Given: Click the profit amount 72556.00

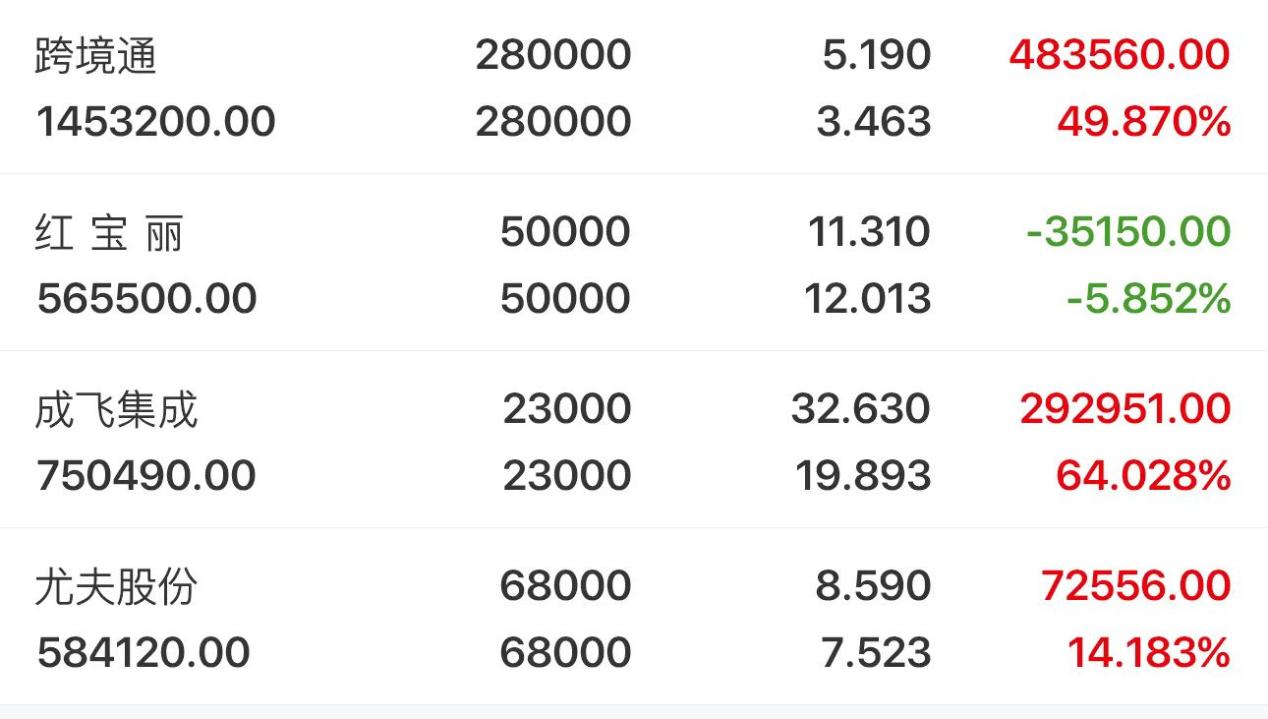Looking at the screenshot, I should tap(1135, 586).
